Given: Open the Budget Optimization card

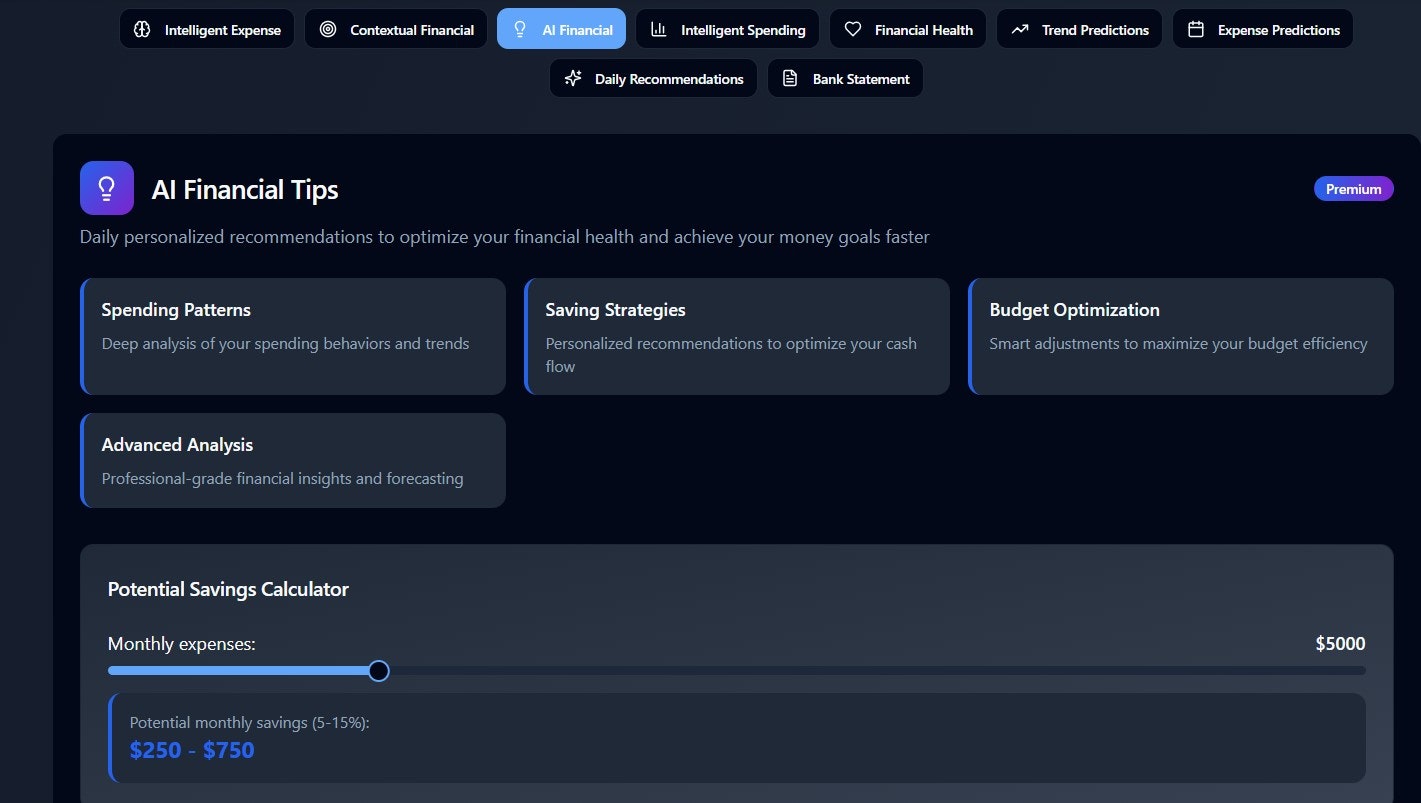Looking at the screenshot, I should click(1181, 336).
